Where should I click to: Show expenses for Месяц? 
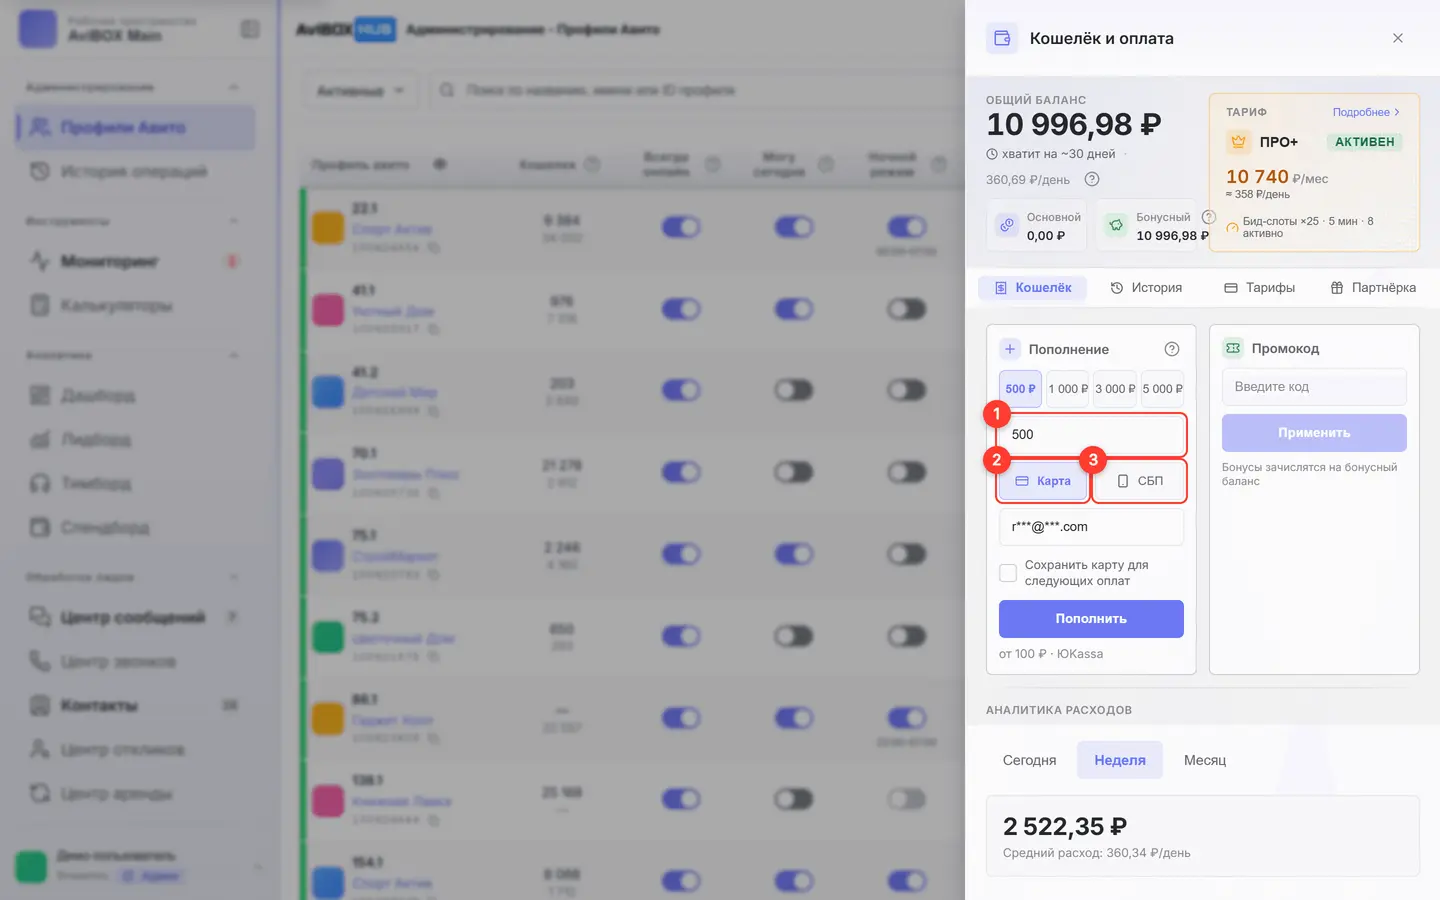click(x=1205, y=760)
